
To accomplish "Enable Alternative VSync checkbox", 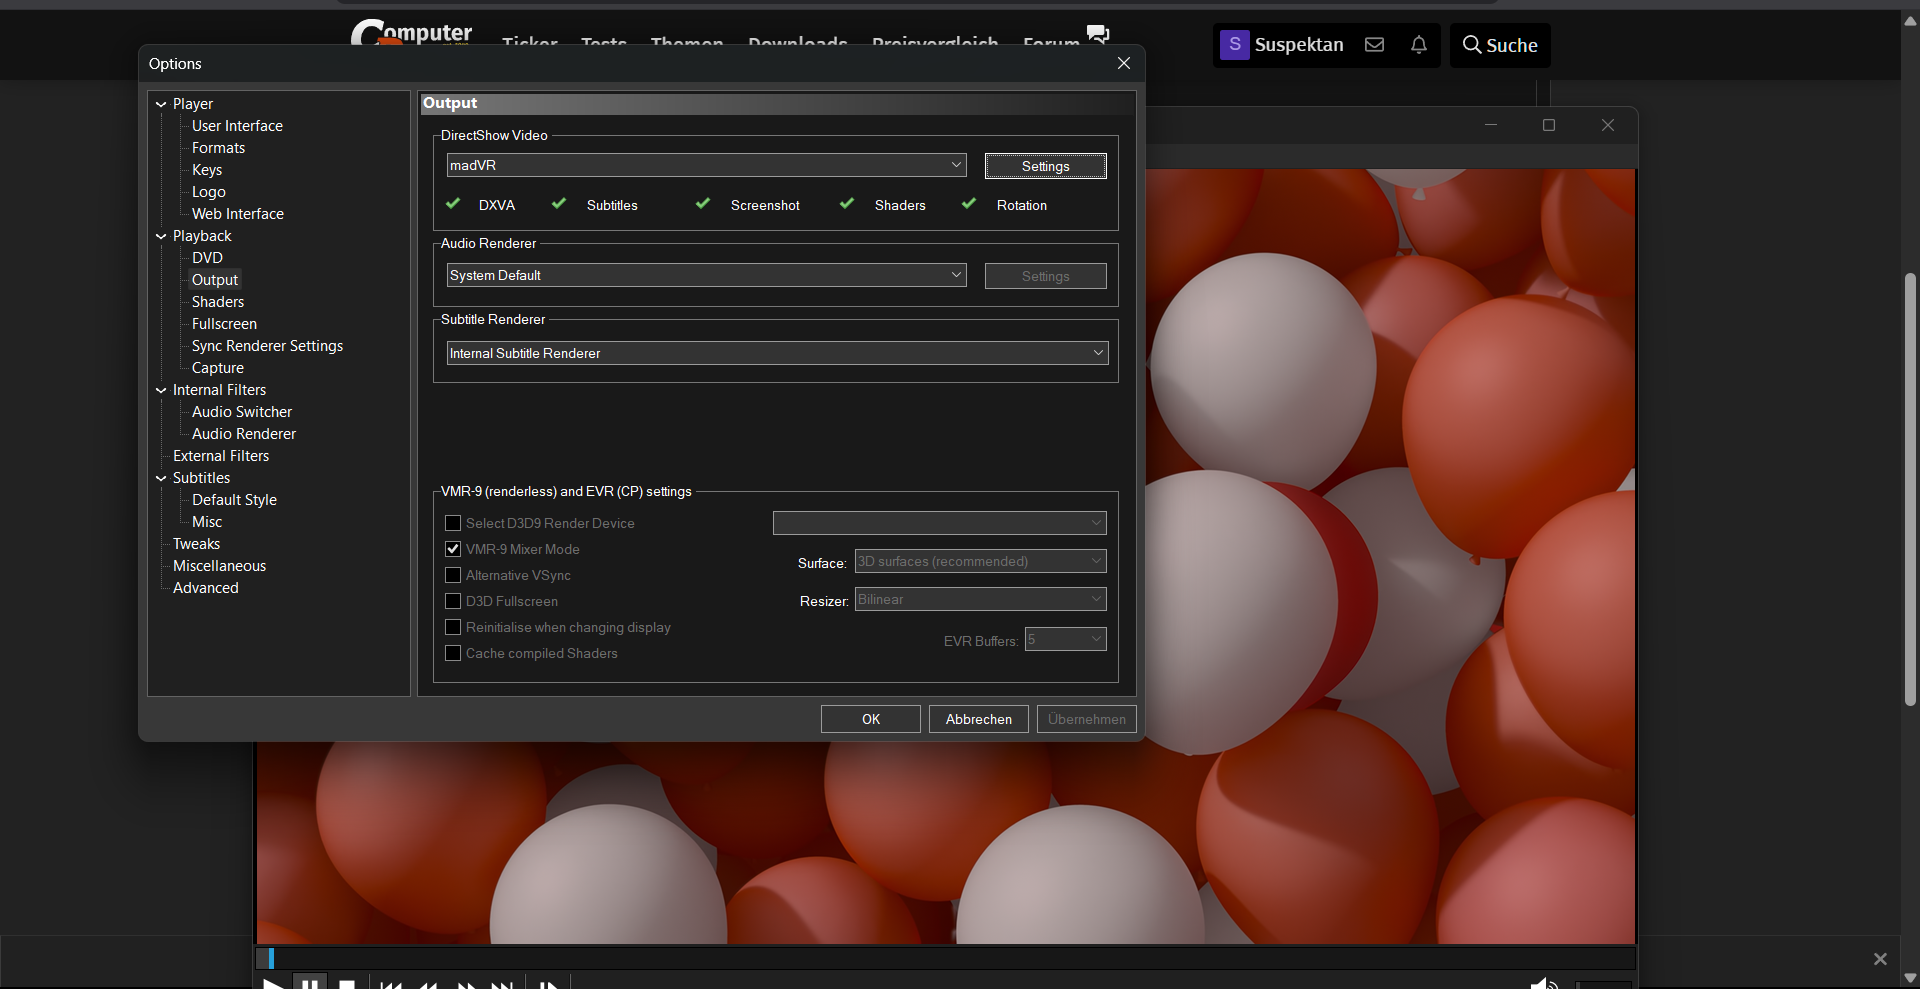I will (x=453, y=575).
